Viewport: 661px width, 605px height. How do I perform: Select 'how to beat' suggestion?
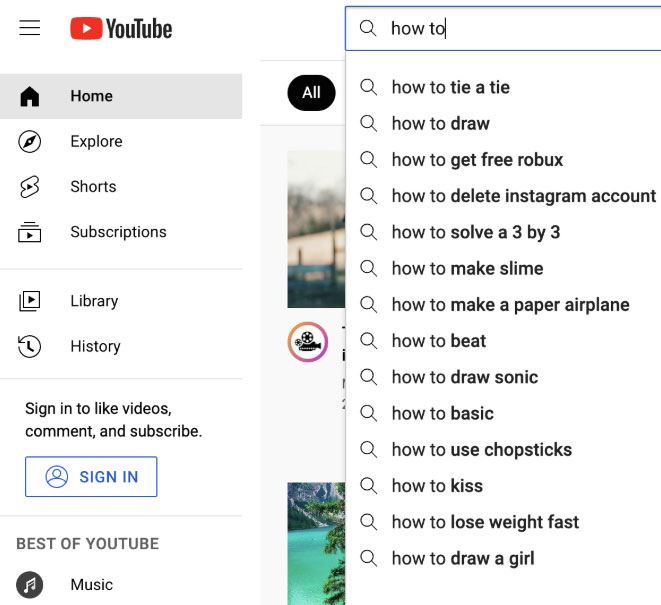[x=503, y=341]
